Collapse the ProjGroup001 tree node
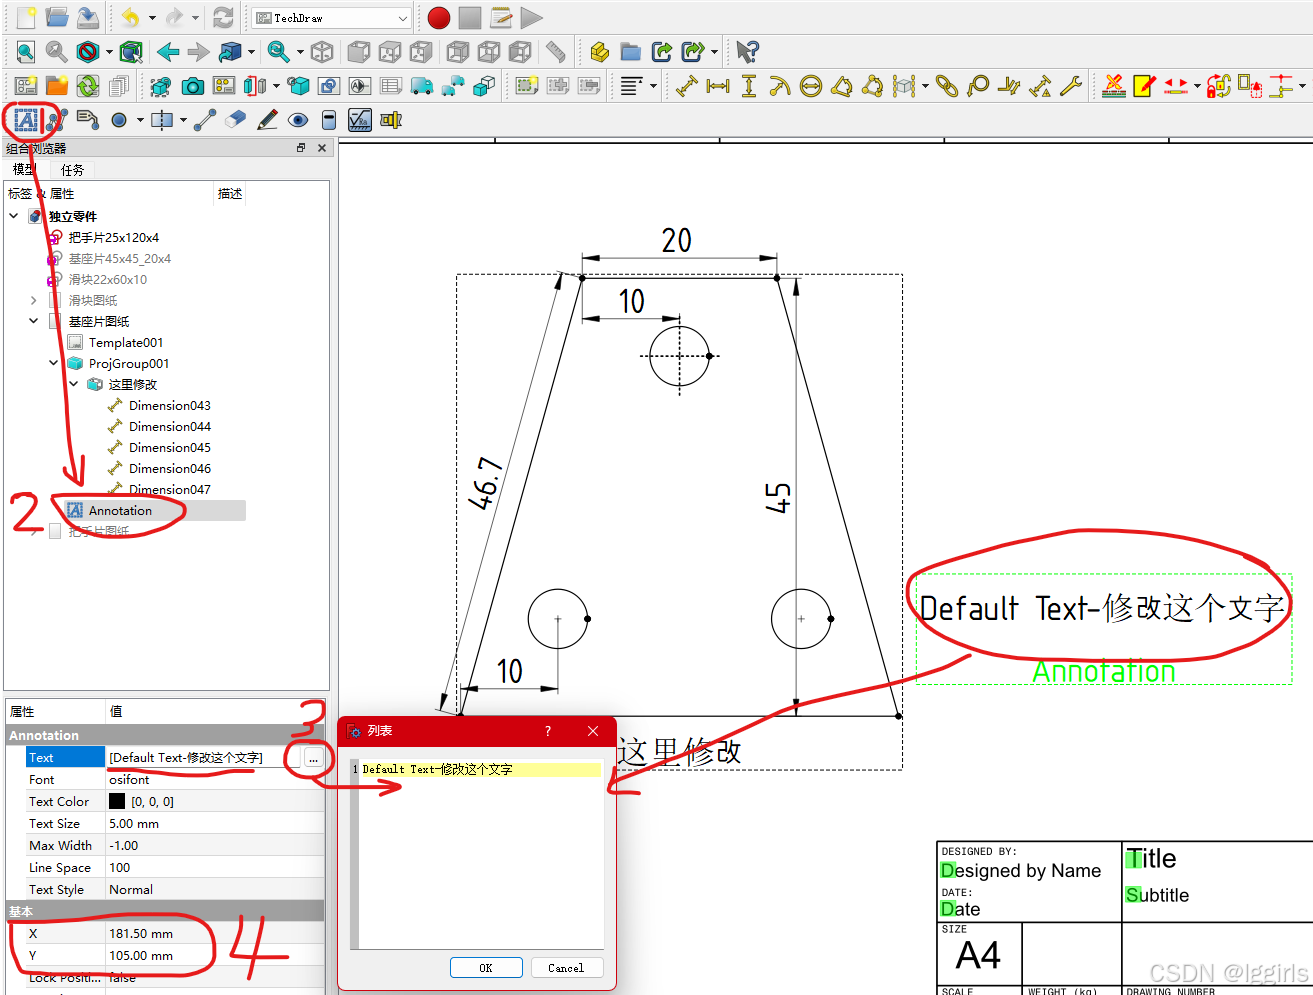1313x995 pixels. click(x=54, y=363)
